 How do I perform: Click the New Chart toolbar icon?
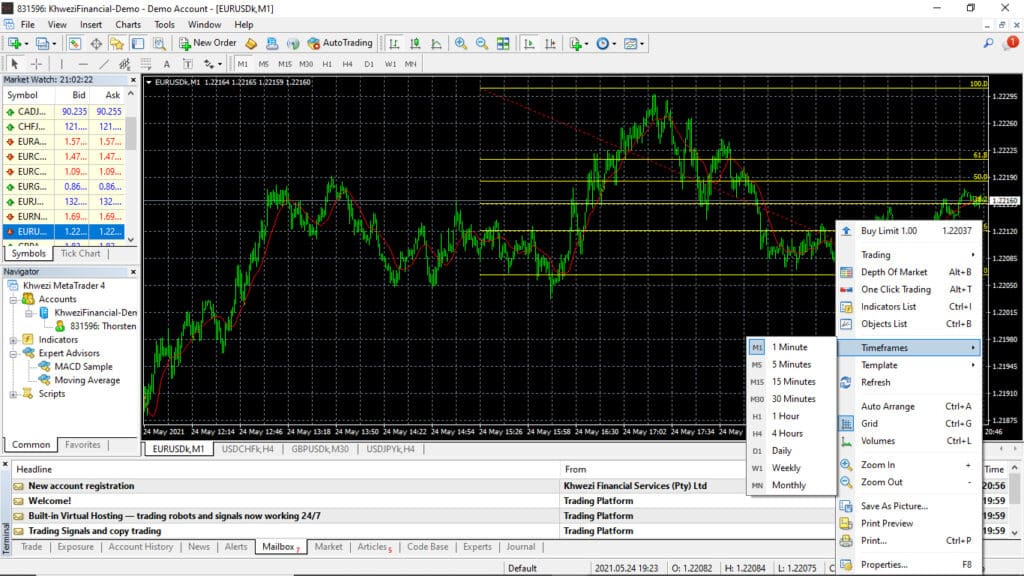14,44
